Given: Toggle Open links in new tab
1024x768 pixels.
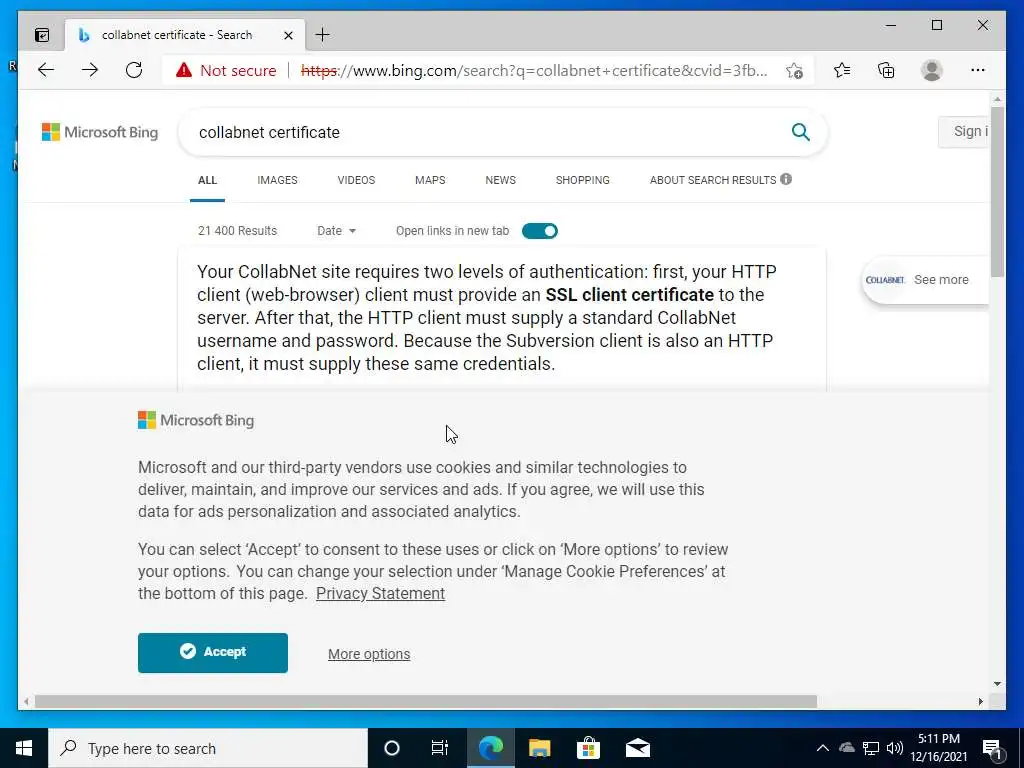Looking at the screenshot, I should coord(540,231).
